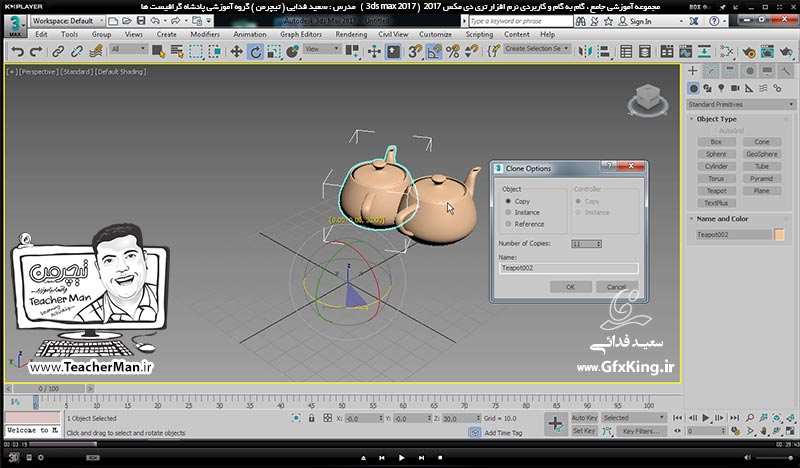This screenshot has height=468, width=800.
Task: Click the Redo arrow in main toolbar
Action: pyautogui.click(x=36, y=52)
